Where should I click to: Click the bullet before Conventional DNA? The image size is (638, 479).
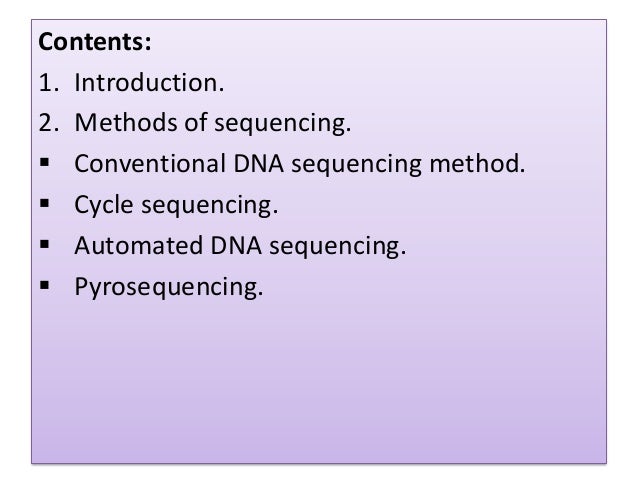click(45, 162)
